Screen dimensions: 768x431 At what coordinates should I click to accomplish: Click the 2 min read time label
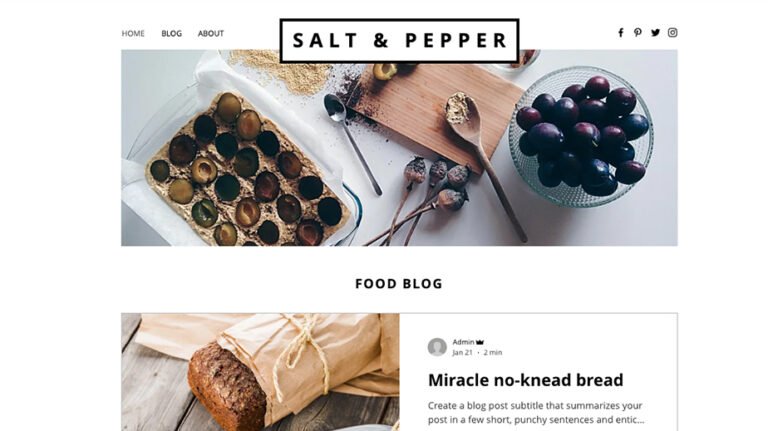coord(493,352)
